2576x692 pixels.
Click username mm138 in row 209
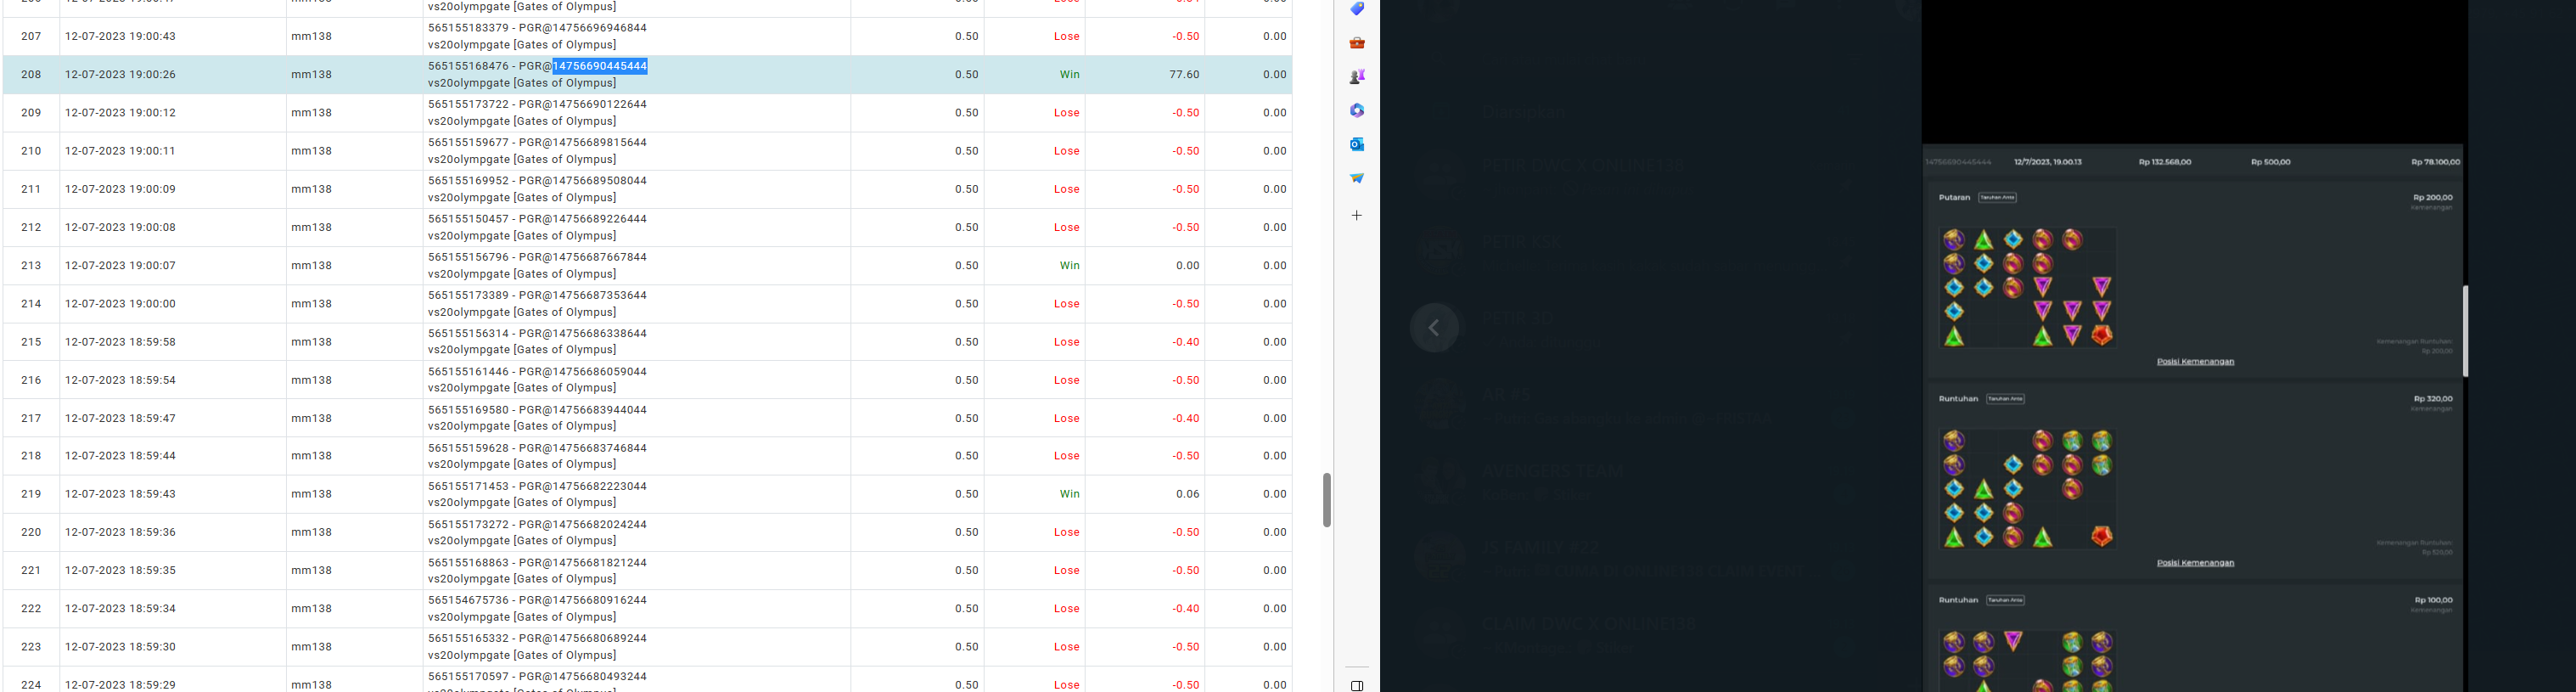coord(311,113)
